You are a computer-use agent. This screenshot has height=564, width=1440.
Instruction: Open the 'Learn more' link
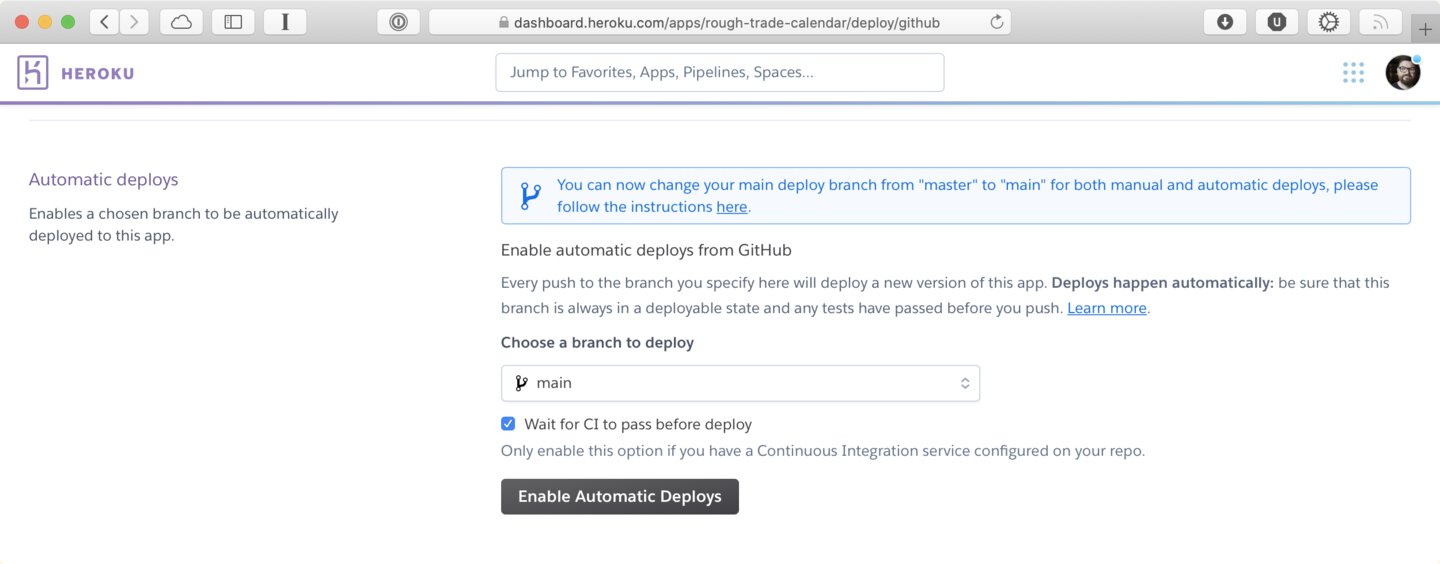(x=1107, y=308)
